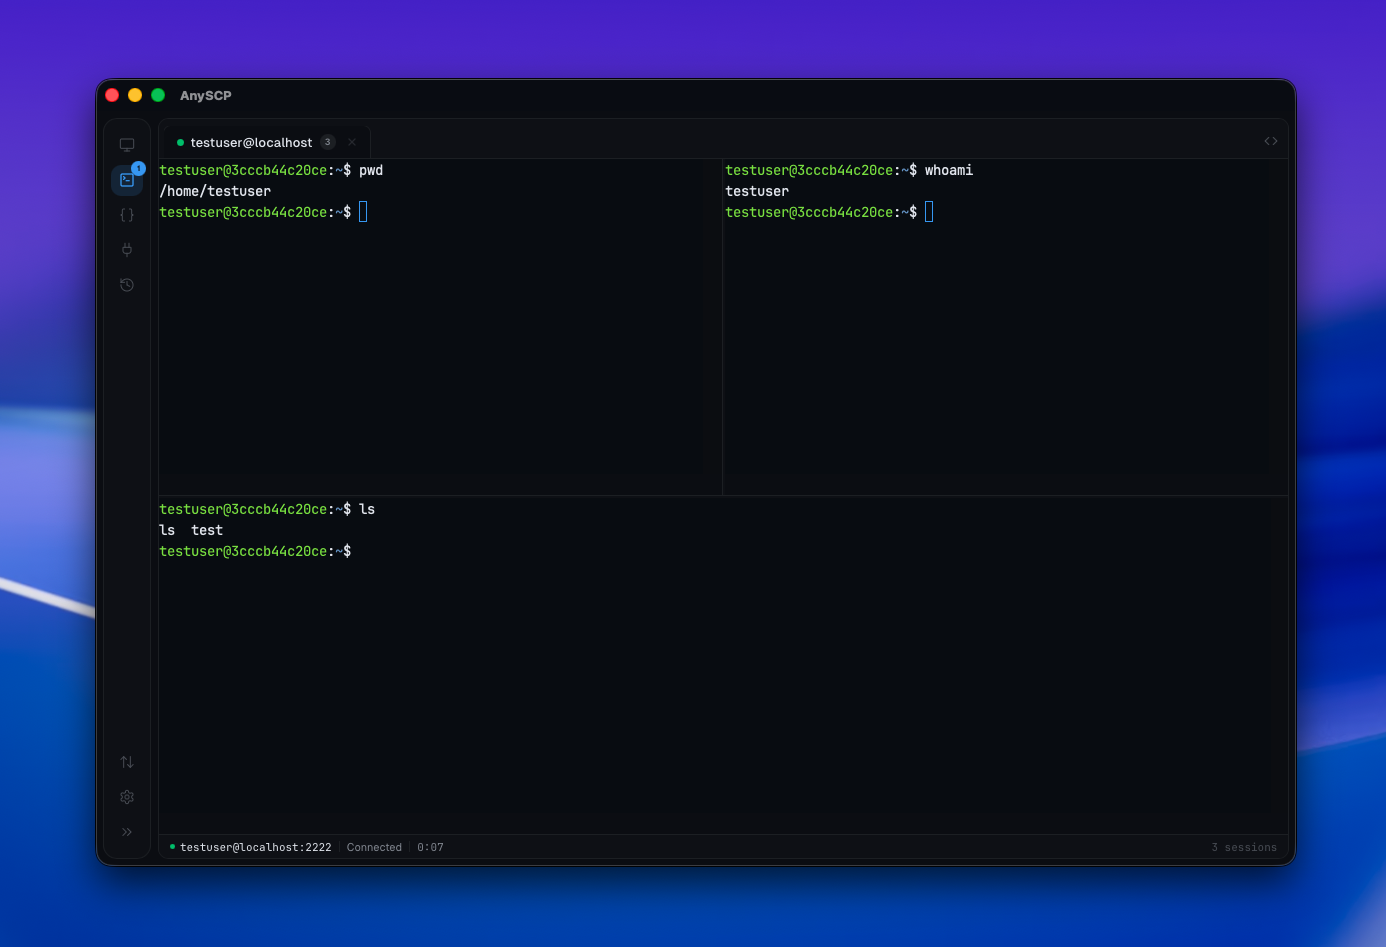Click the Connected status label
The width and height of the screenshot is (1386, 947).
[374, 847]
